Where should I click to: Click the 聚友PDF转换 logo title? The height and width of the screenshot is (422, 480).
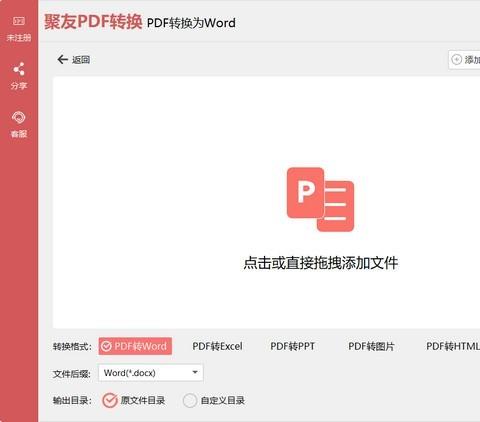tap(93, 22)
